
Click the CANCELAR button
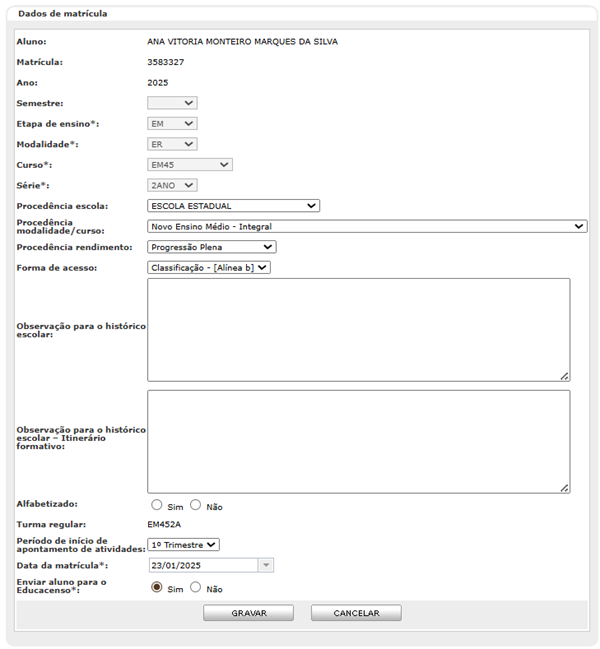355,613
